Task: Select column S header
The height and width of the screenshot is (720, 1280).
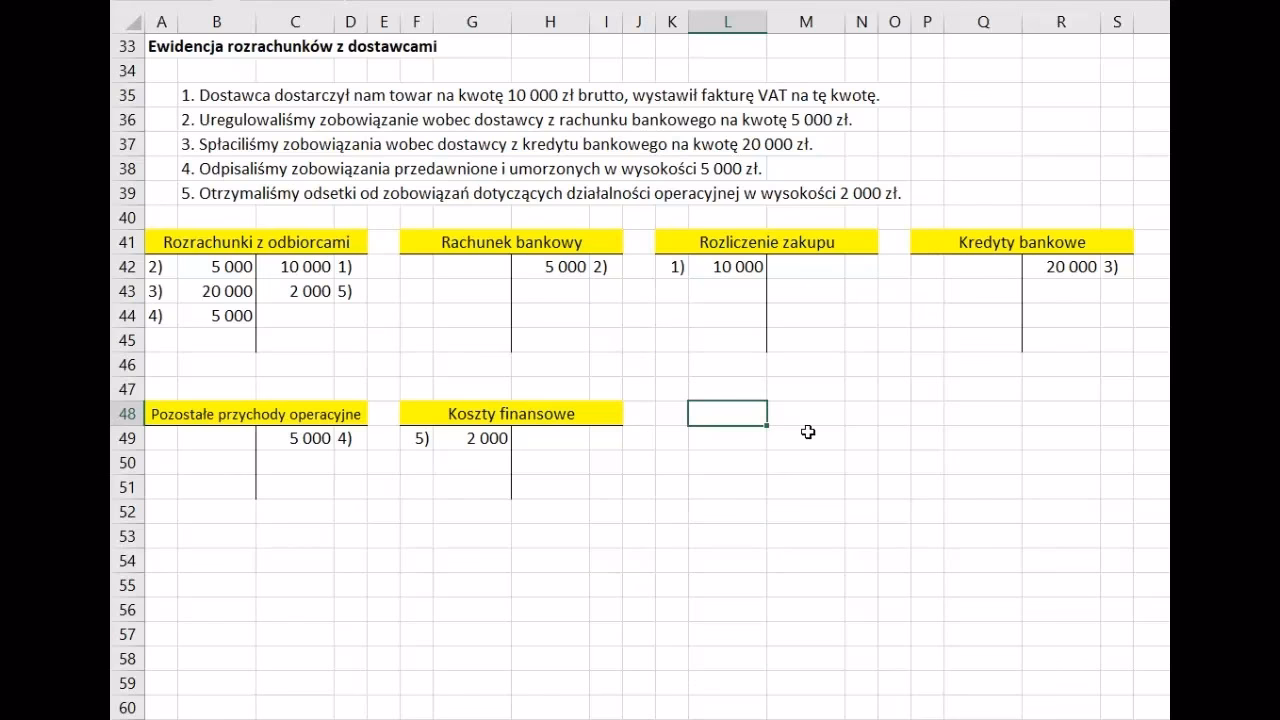Action: tap(1116, 22)
